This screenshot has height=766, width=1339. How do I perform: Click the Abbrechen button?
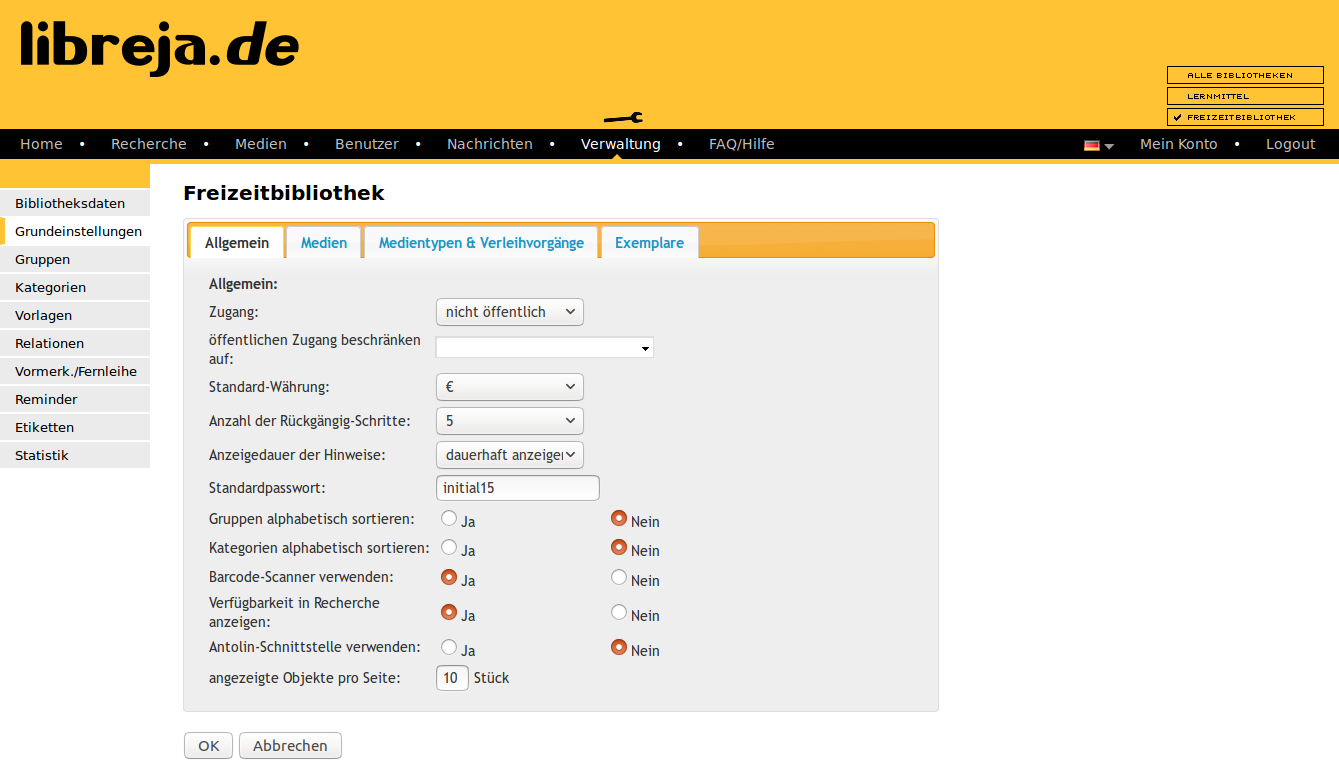coord(290,746)
